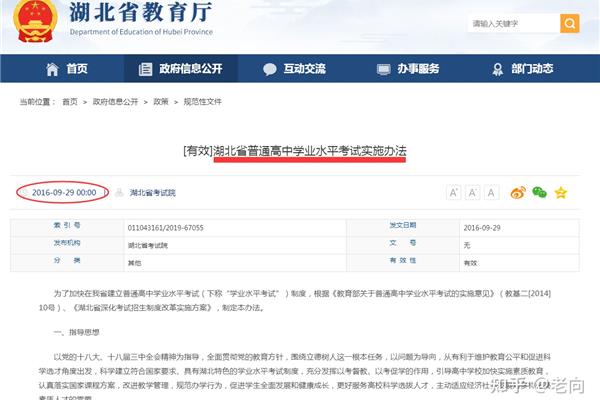Share the article to Weibo
Screen dimensions: 600x400
518,193
